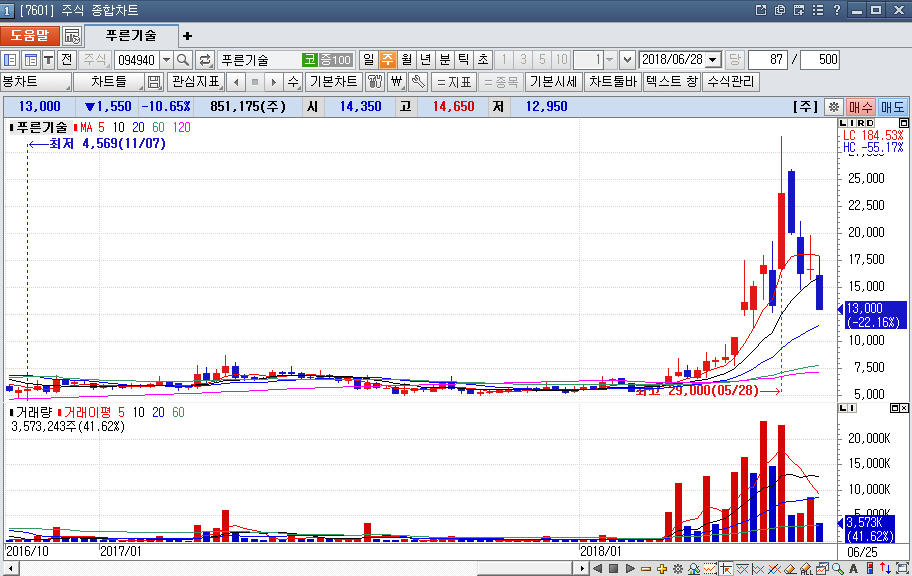Switch to minute (분) chart period

click(x=445, y=60)
